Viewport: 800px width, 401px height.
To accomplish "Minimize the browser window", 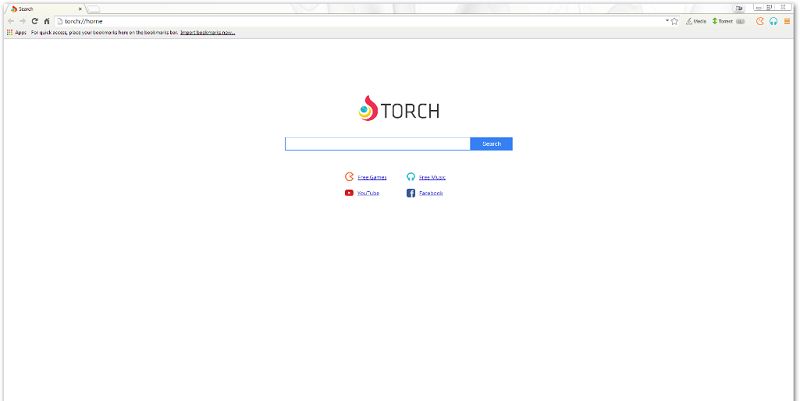I will [759, 7].
